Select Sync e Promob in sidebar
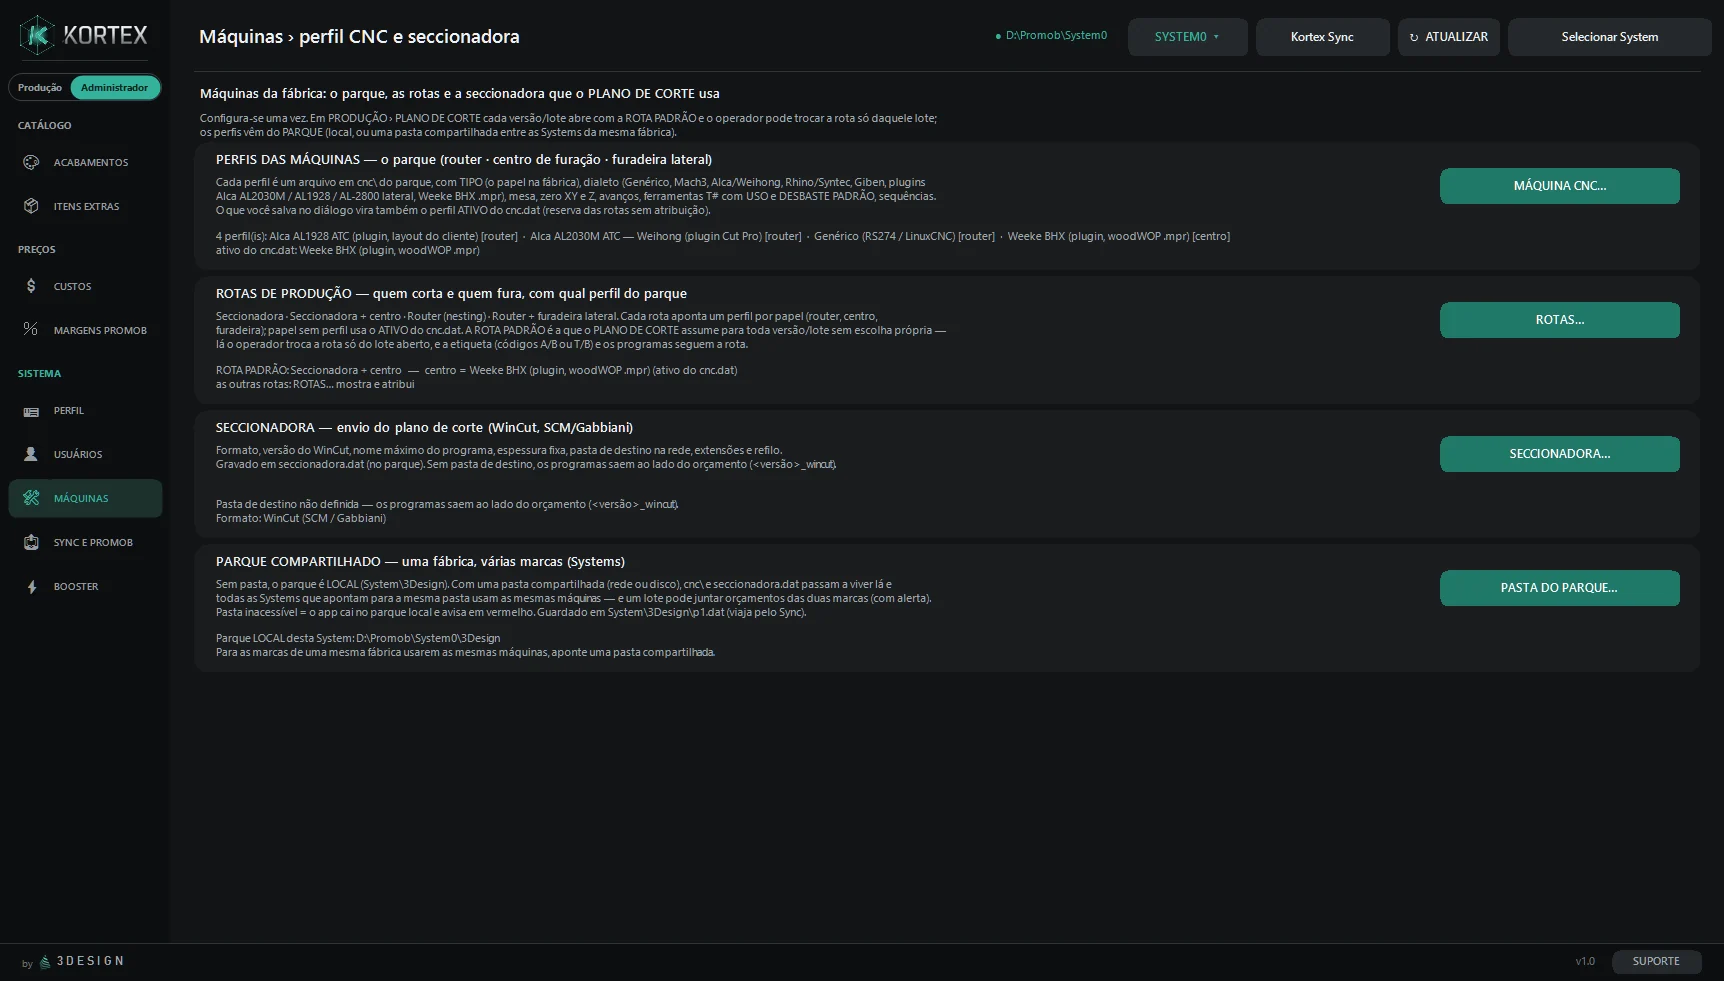This screenshot has height=981, width=1724. click(85, 542)
